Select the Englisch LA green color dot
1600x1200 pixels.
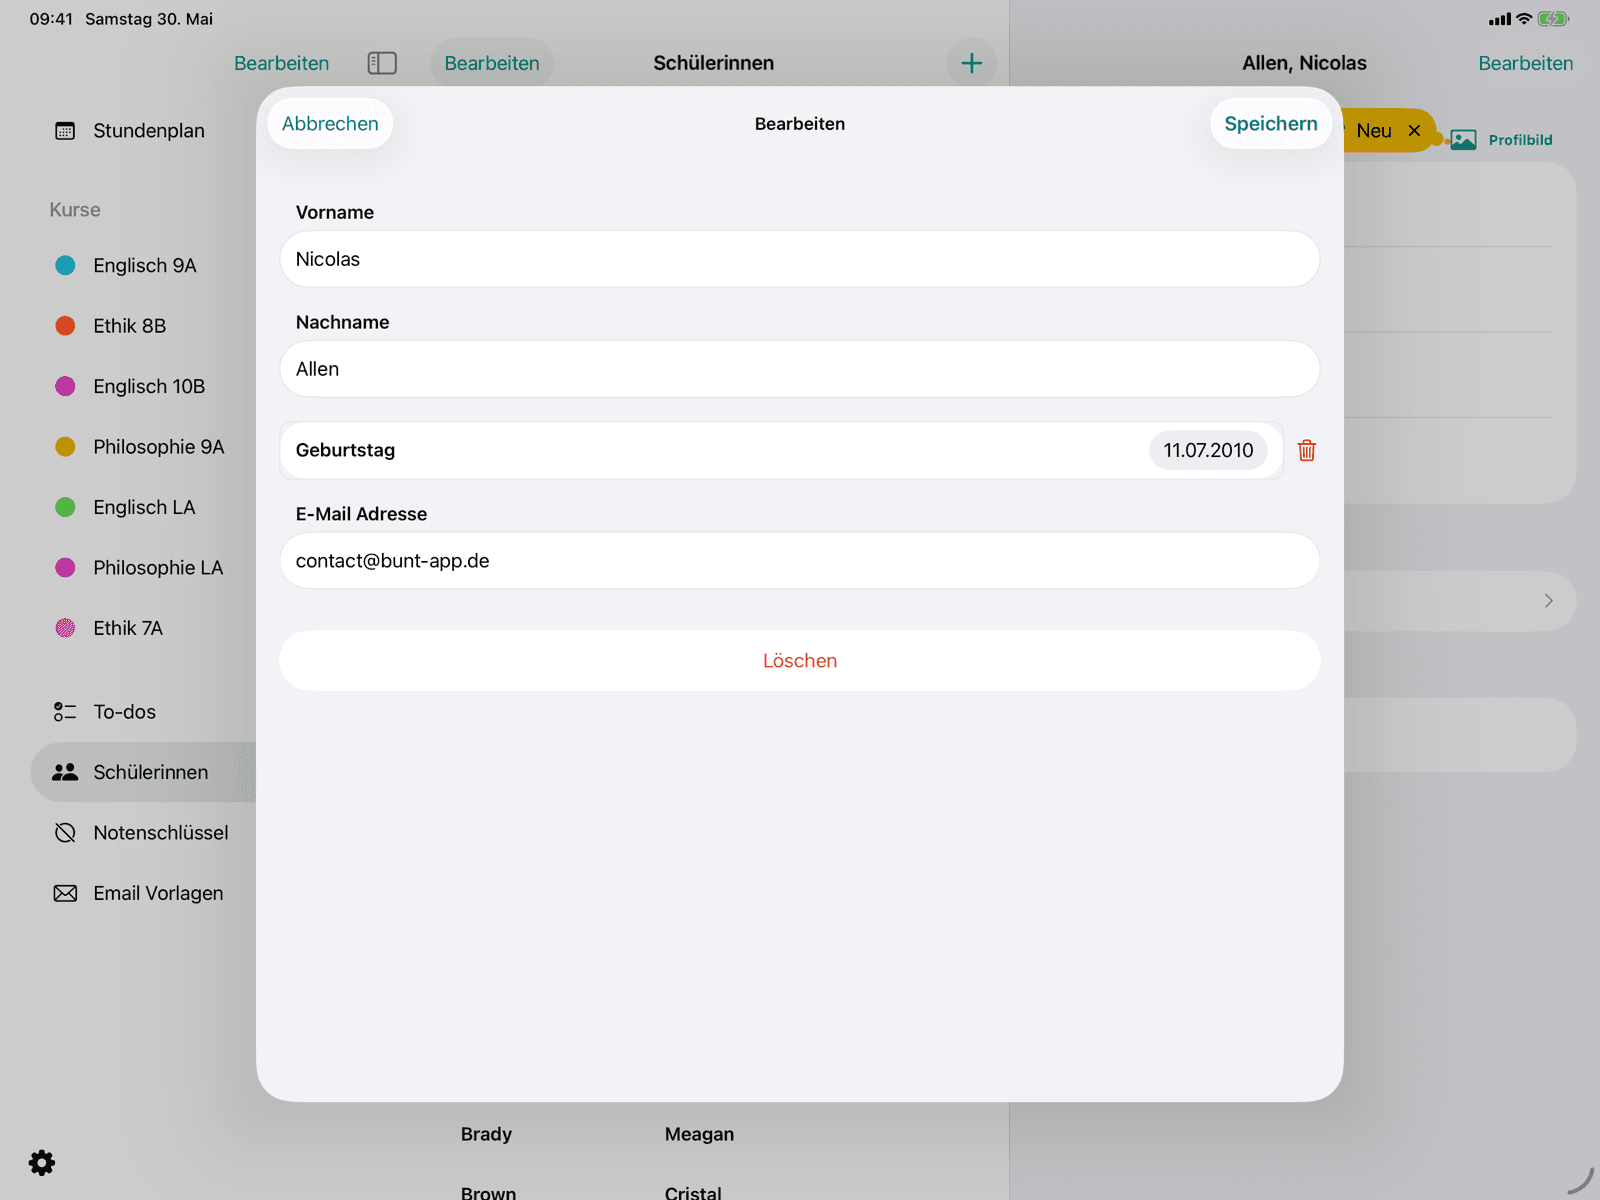point(65,507)
